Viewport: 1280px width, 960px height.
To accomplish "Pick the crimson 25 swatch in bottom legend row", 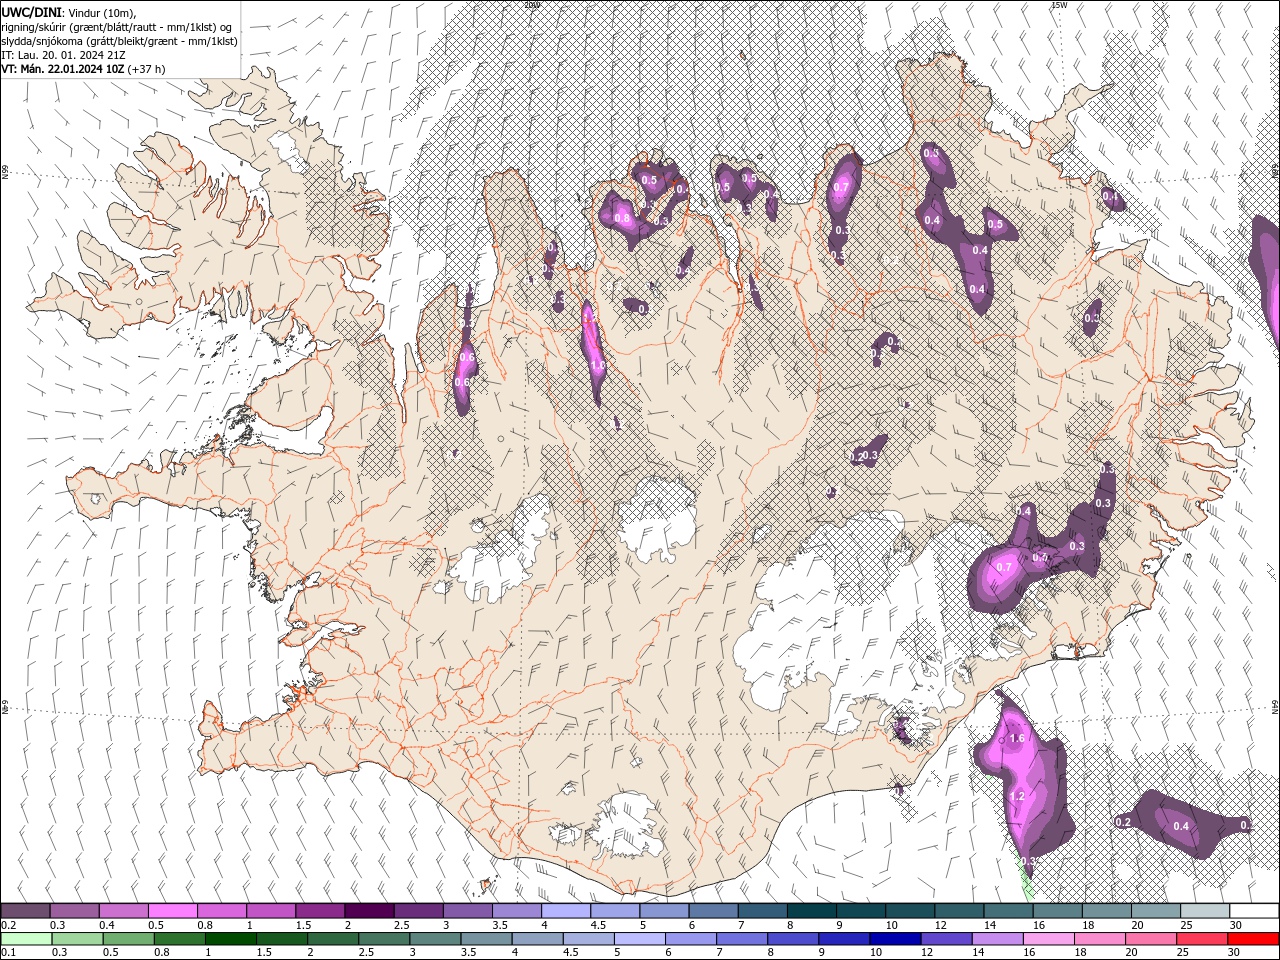I will 1203,939.
